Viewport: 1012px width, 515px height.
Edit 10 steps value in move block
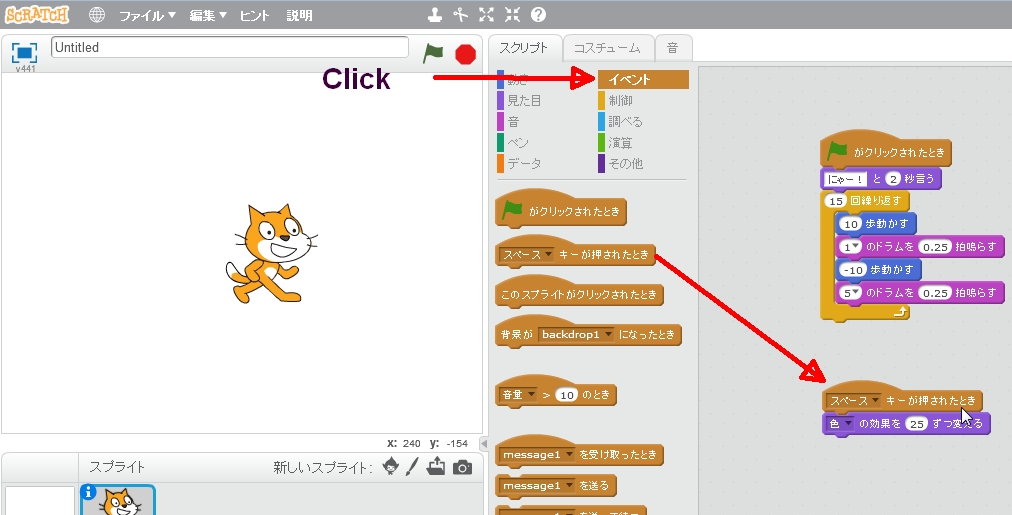[851, 224]
